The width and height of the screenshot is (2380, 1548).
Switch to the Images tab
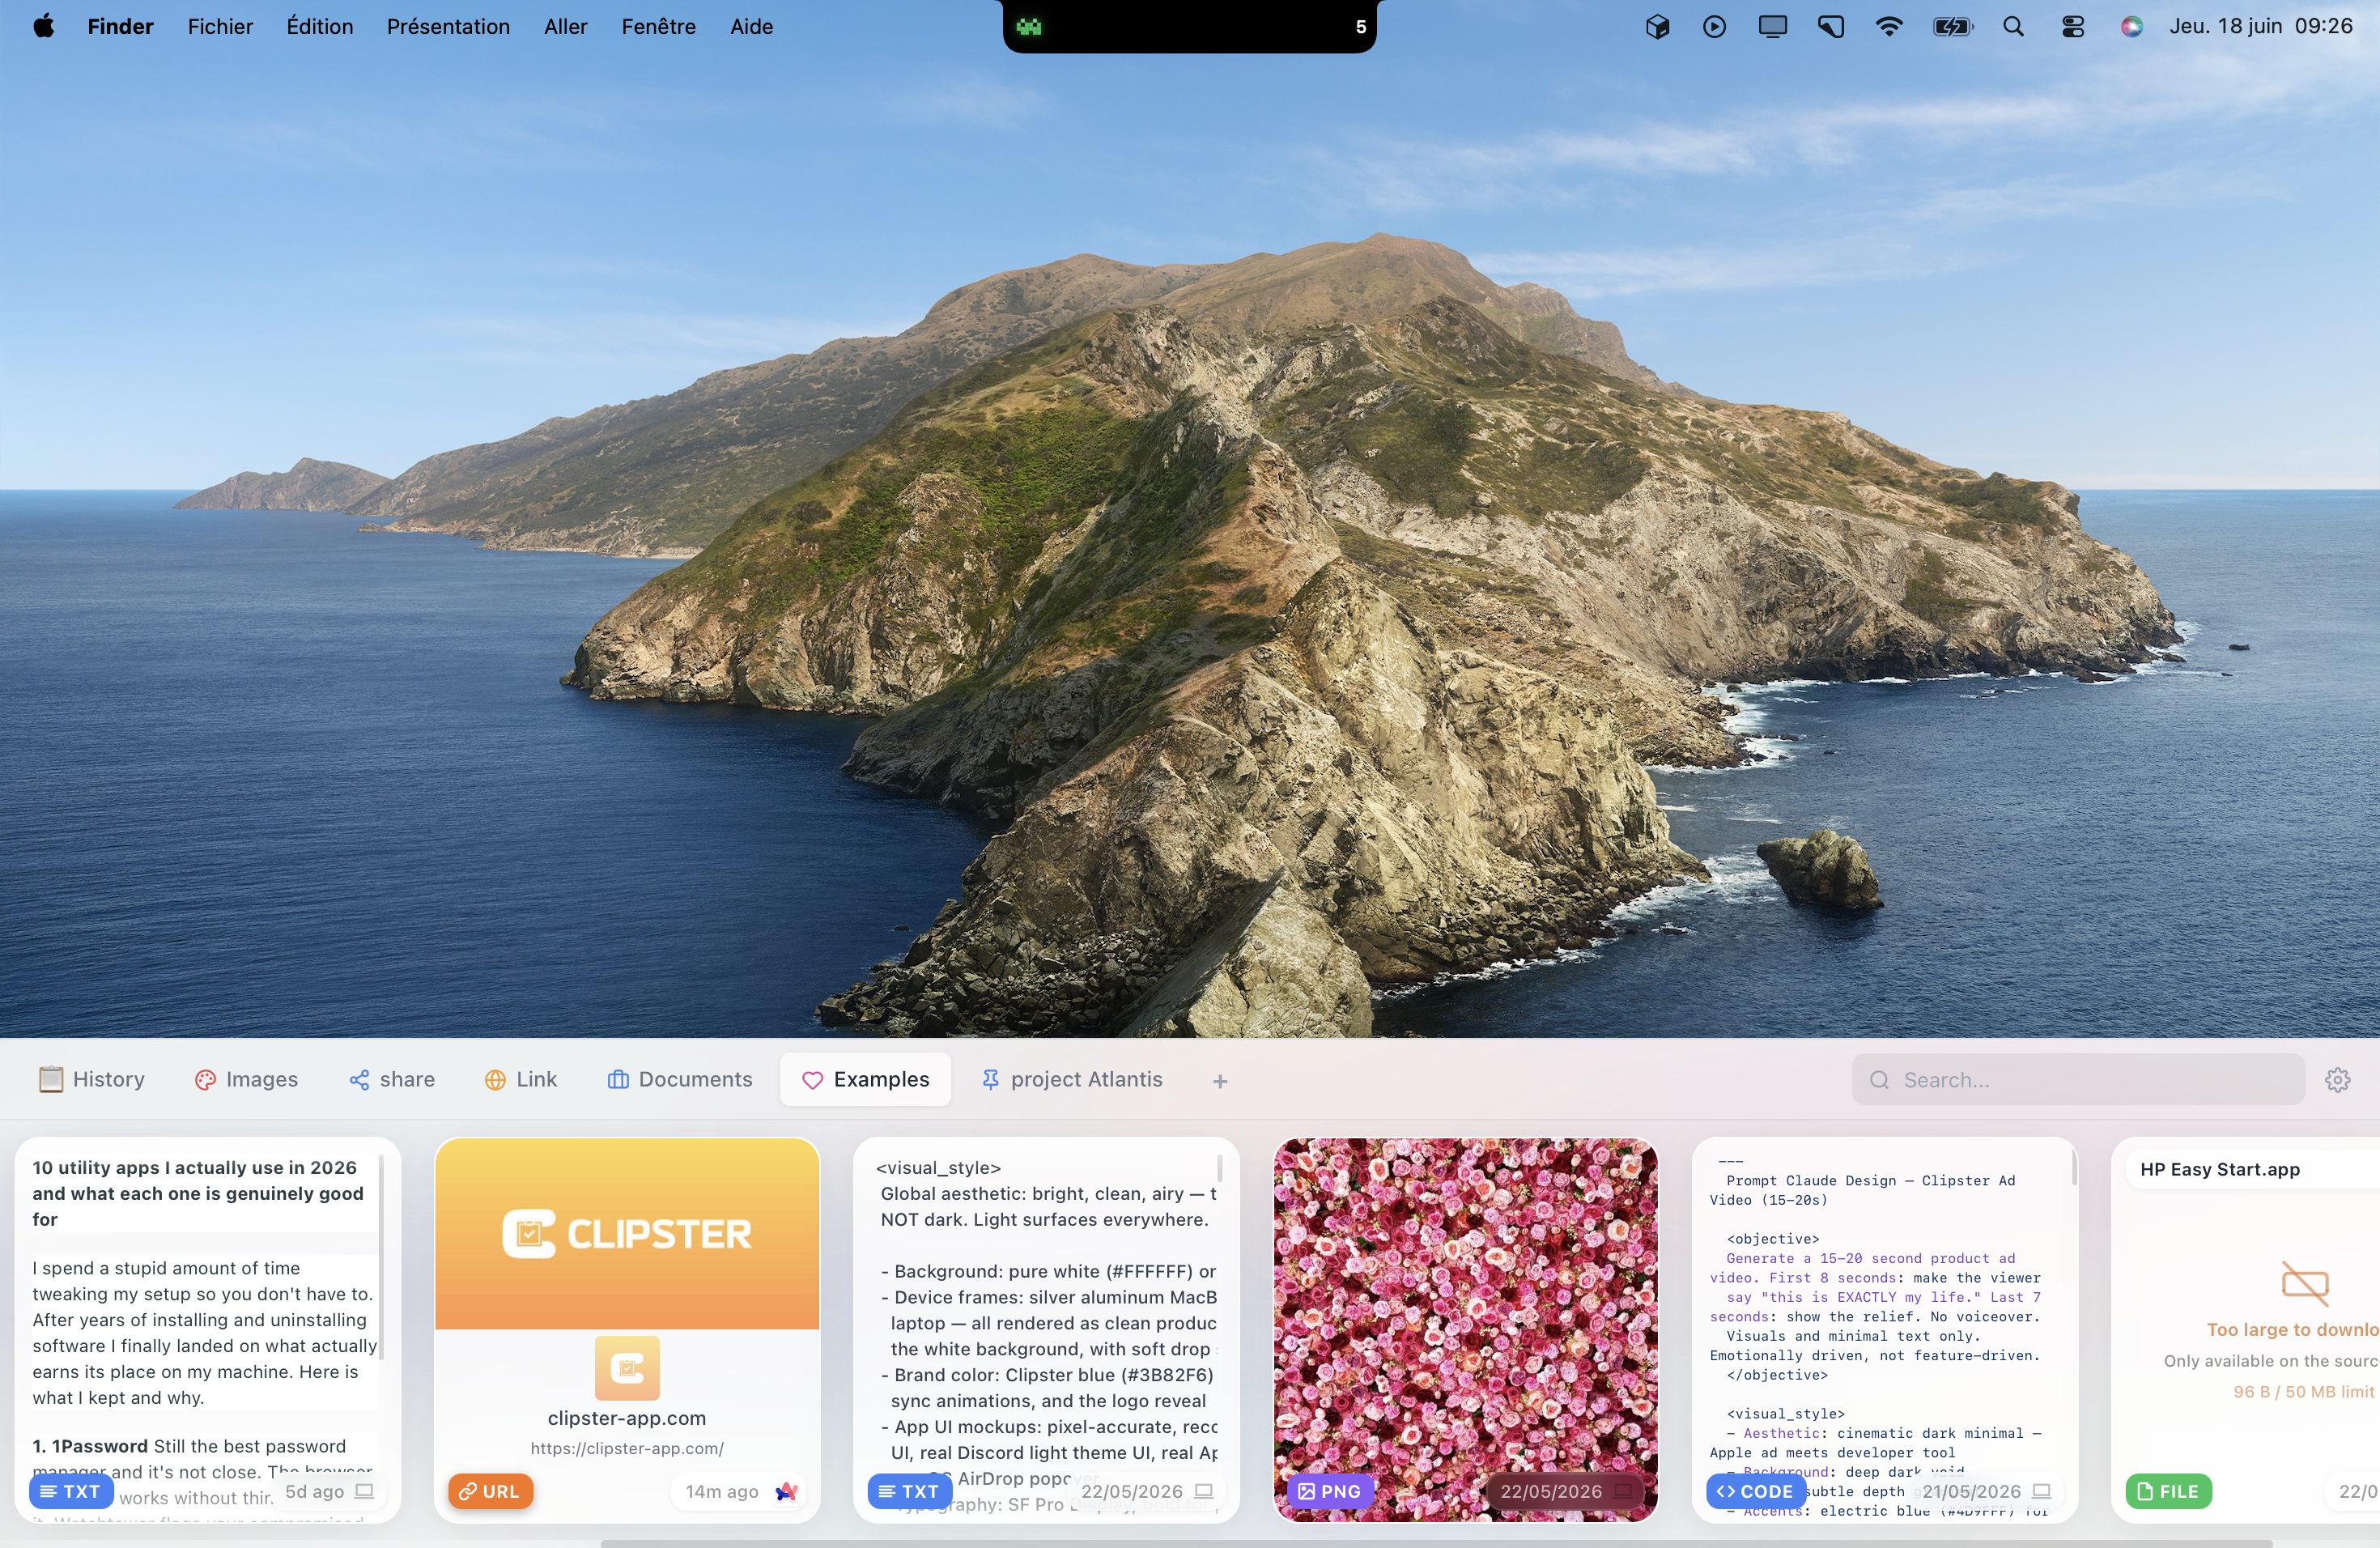[x=247, y=1080]
